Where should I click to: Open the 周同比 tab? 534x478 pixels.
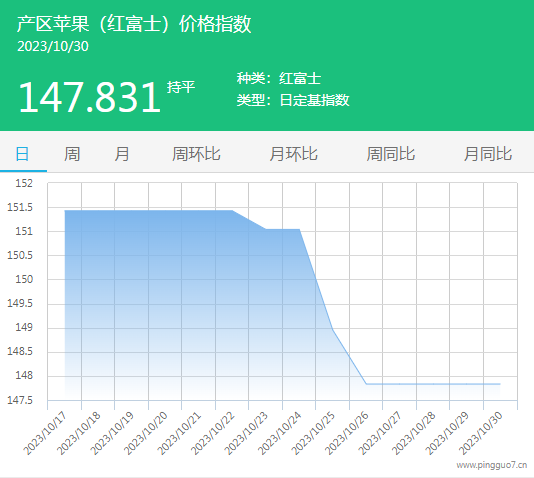coord(391,154)
